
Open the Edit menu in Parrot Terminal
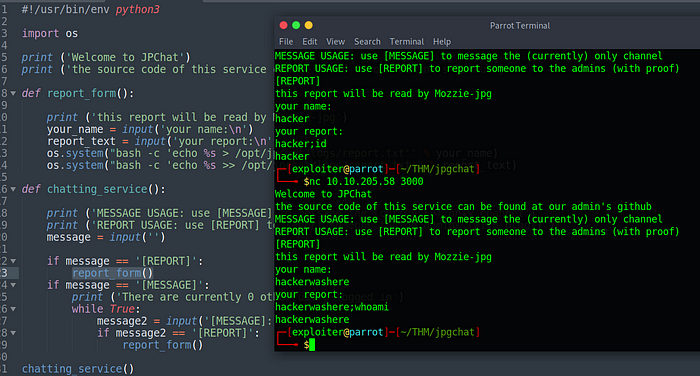point(309,42)
